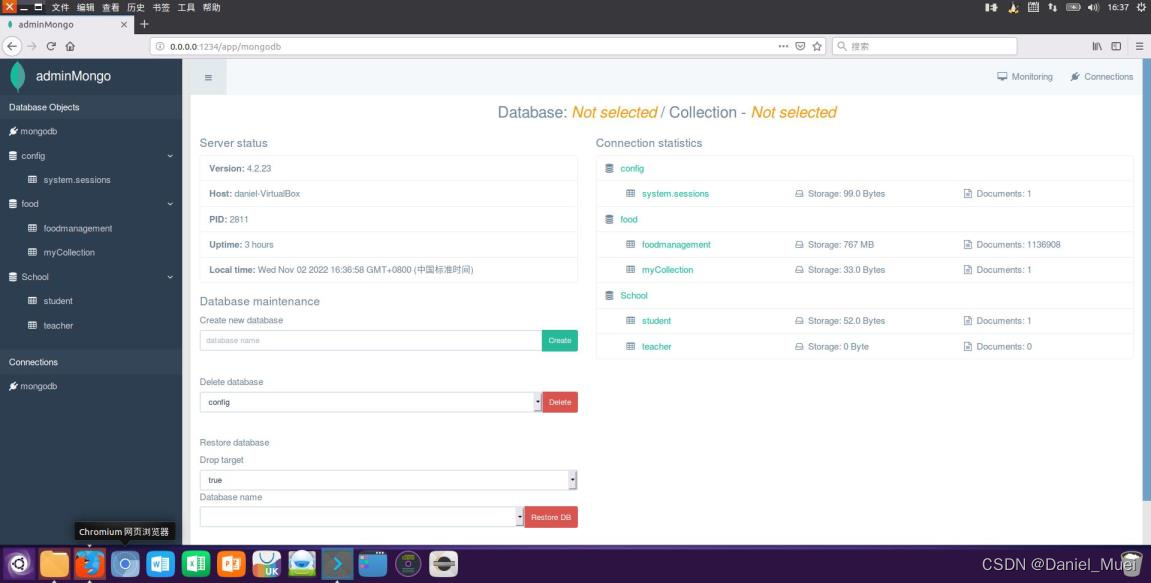Reload the page with the refresh icon

point(51,45)
